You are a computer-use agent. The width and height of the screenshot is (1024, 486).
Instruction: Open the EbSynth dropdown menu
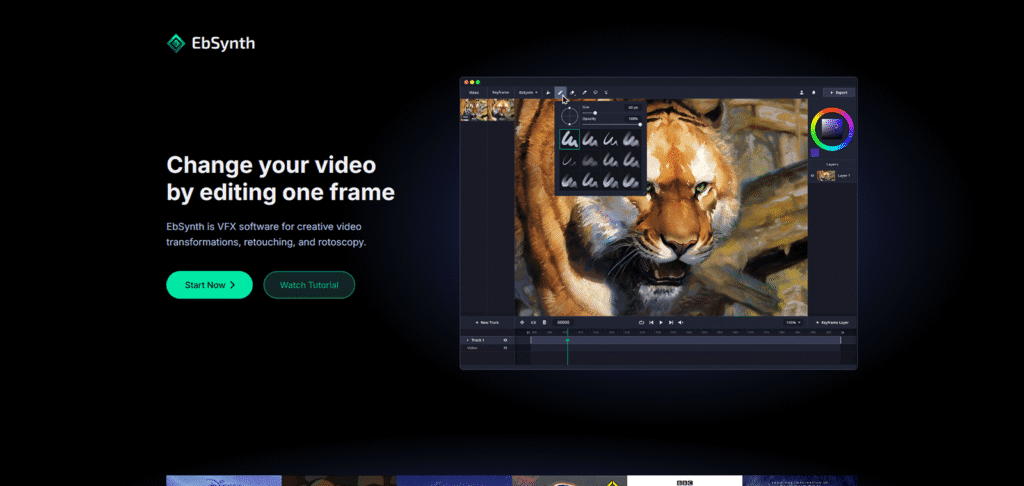[x=528, y=93]
